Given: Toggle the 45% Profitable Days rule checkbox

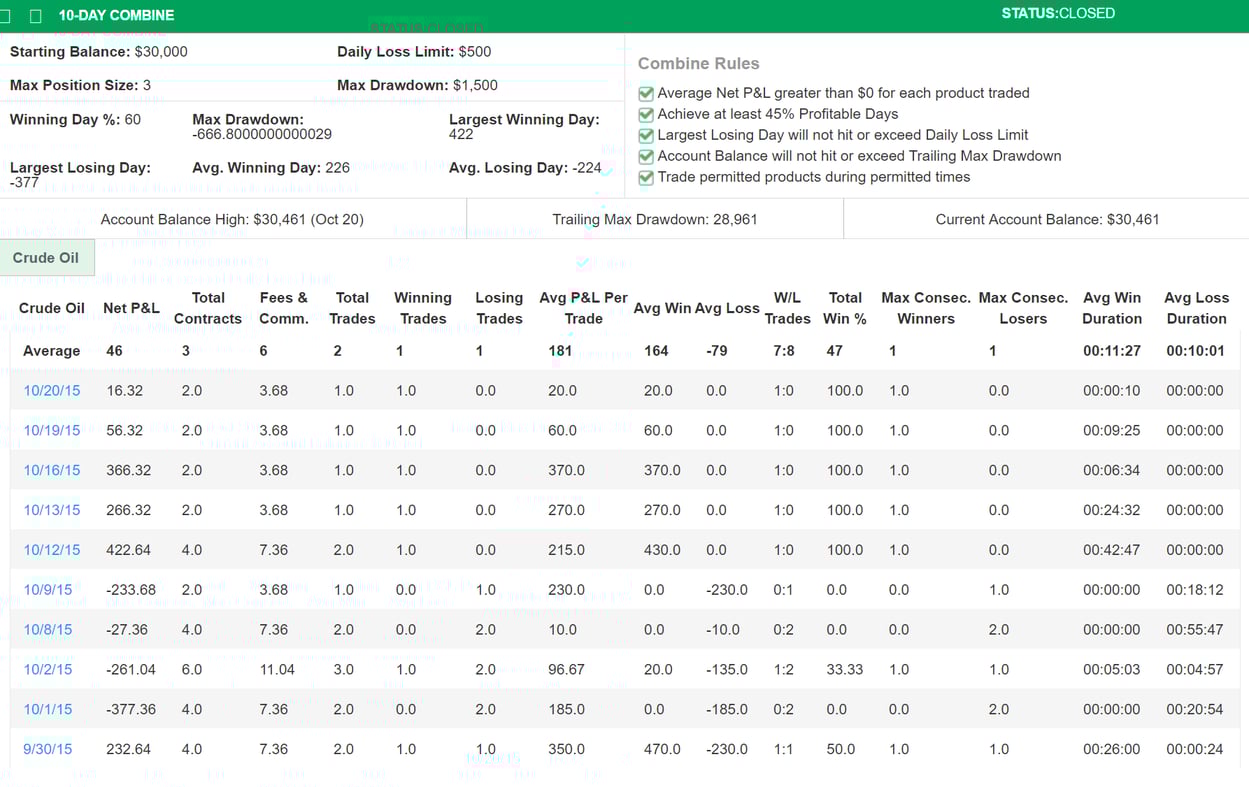Looking at the screenshot, I should click(646, 114).
